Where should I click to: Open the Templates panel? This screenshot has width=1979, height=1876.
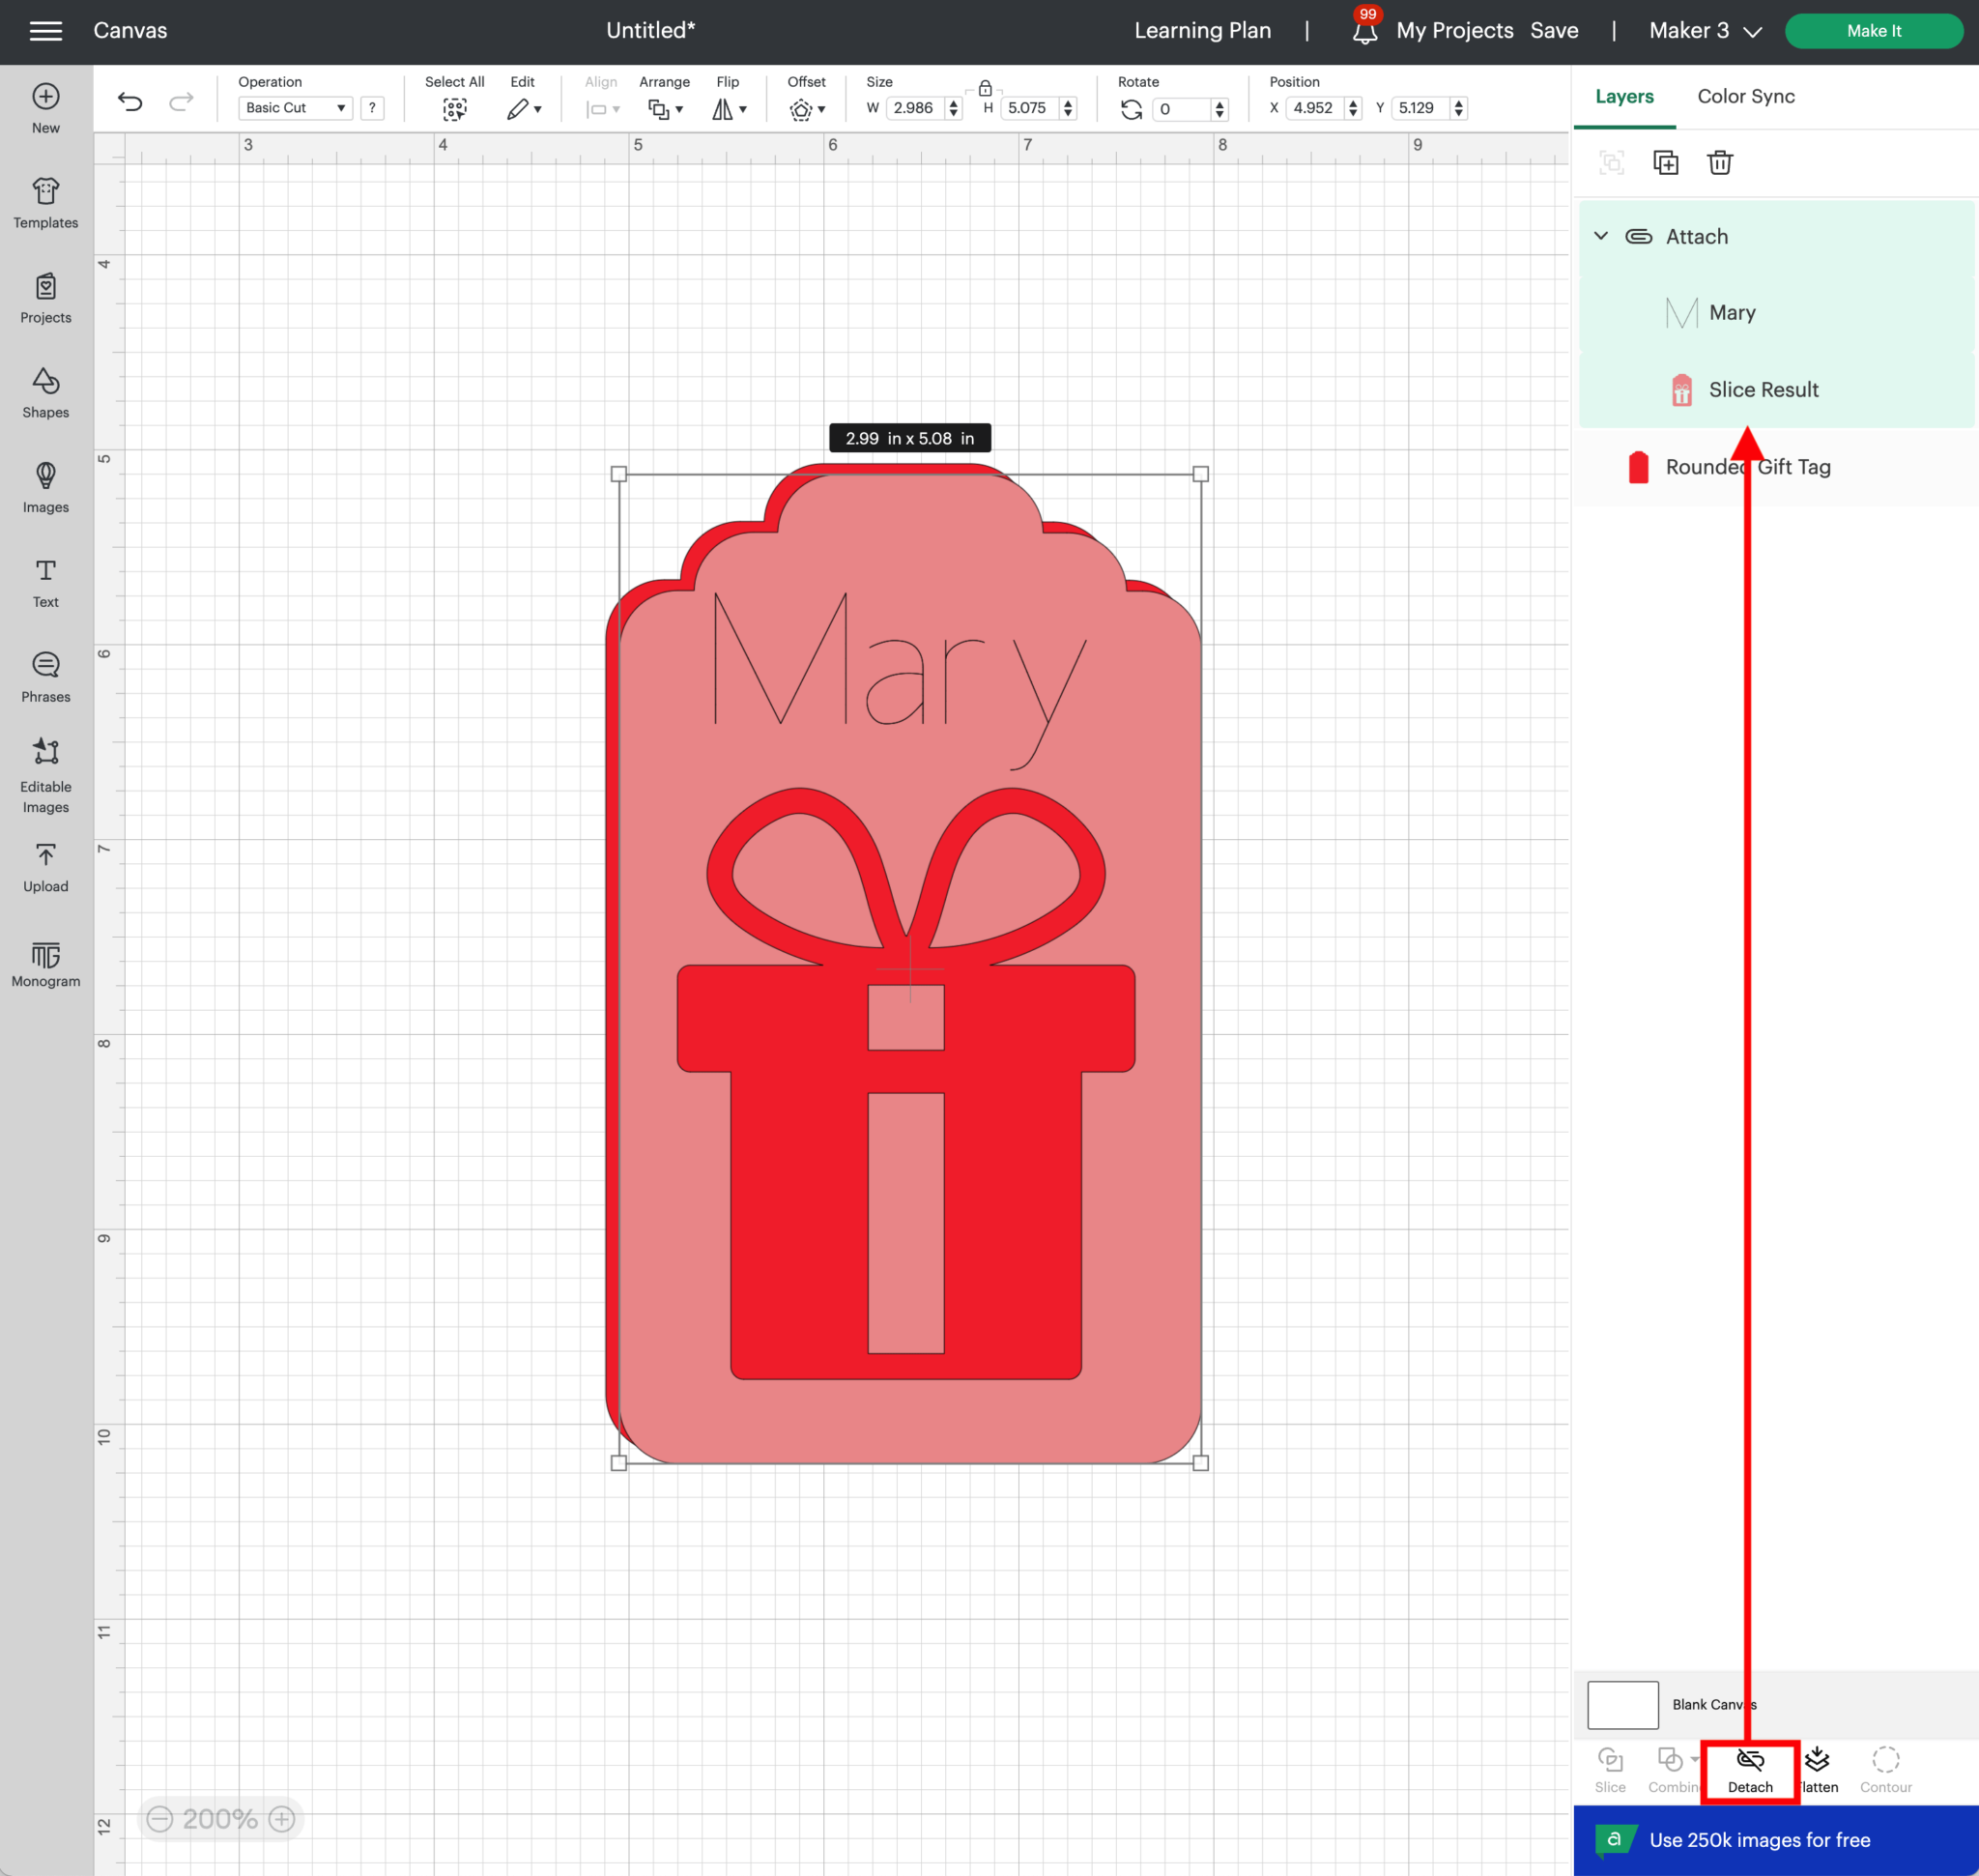[x=45, y=202]
